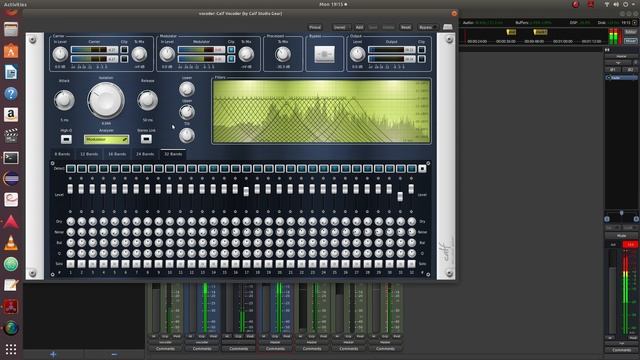Screen dimensions: 640x360
Task: Click the Modulator To Mix knob
Action: [246, 54]
